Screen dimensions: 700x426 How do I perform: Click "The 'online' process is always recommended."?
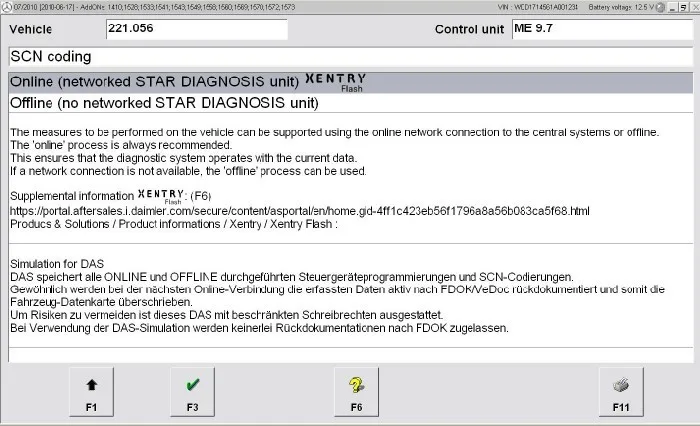click(121, 145)
